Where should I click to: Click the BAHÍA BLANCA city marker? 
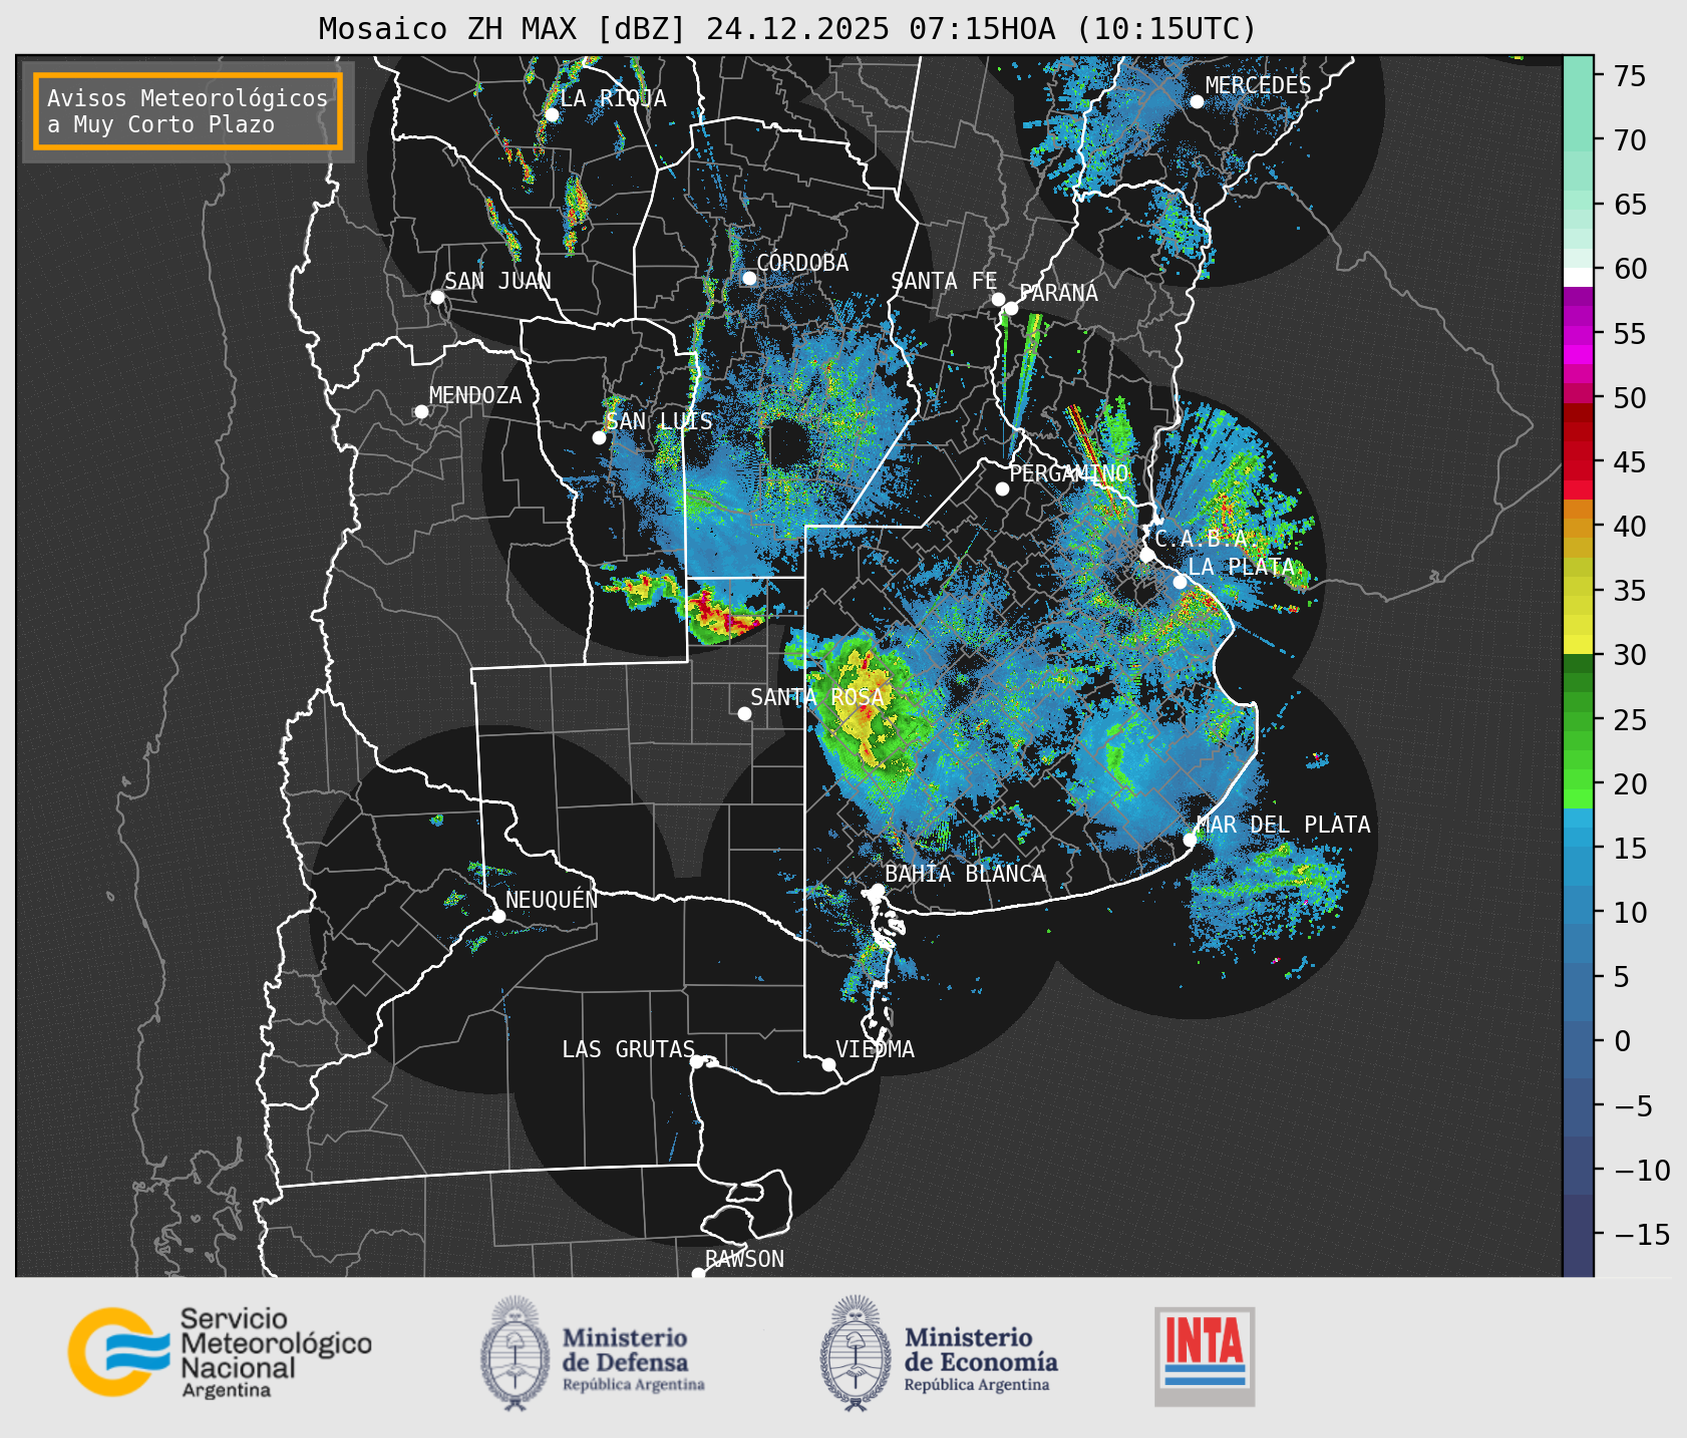pos(877,890)
